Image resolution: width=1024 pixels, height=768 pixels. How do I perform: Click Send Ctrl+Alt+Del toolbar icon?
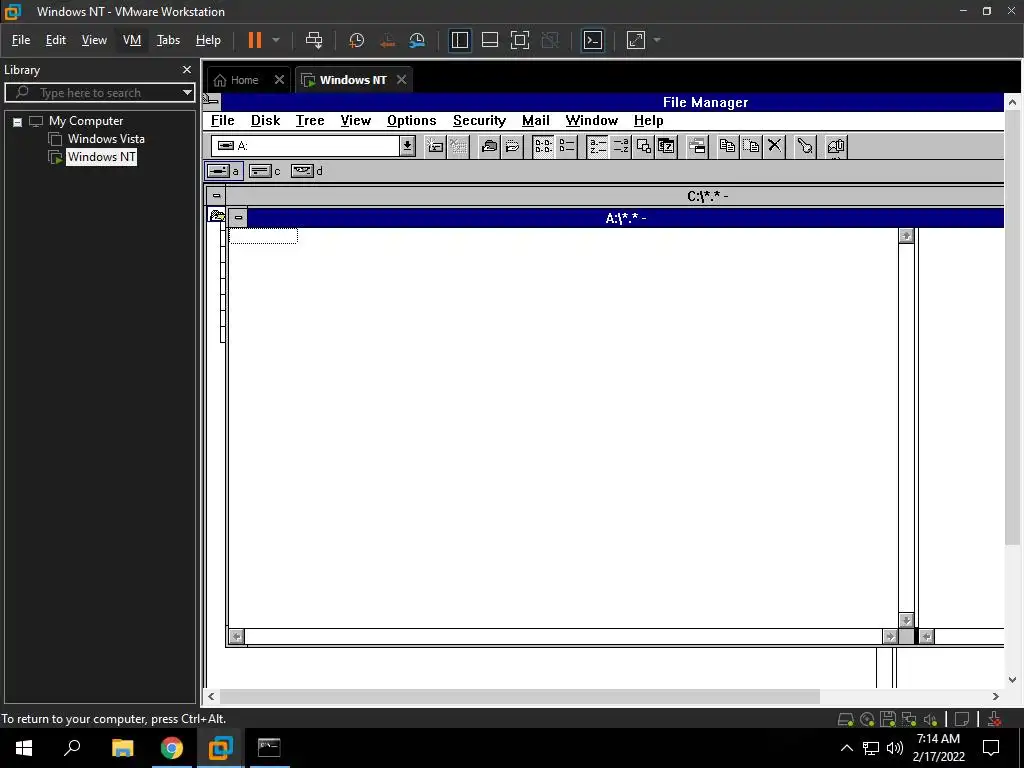[314, 40]
